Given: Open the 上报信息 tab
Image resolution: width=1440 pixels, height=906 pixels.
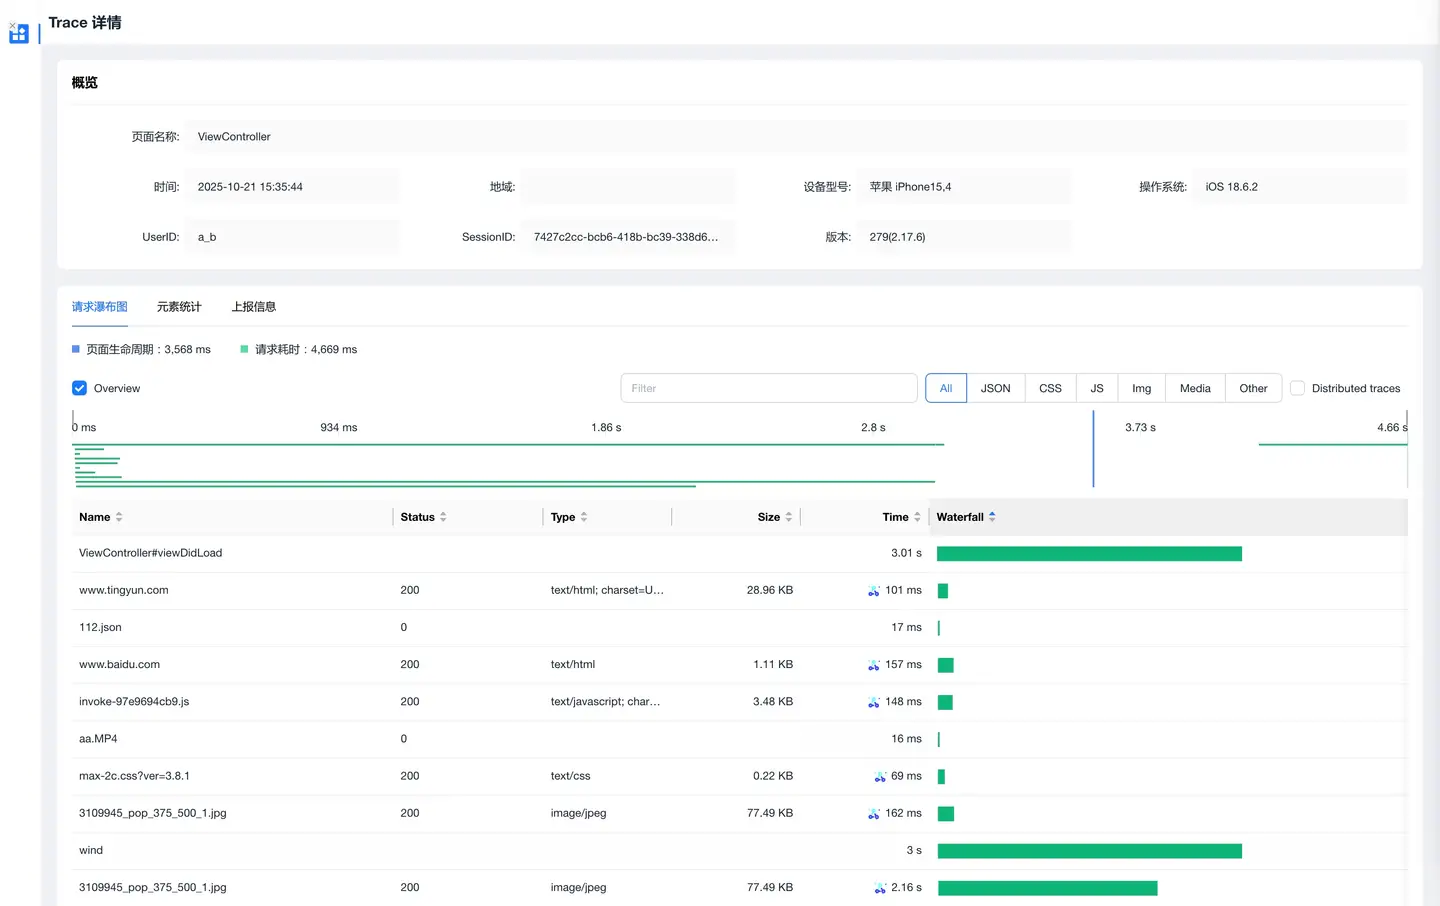Looking at the screenshot, I should point(254,307).
